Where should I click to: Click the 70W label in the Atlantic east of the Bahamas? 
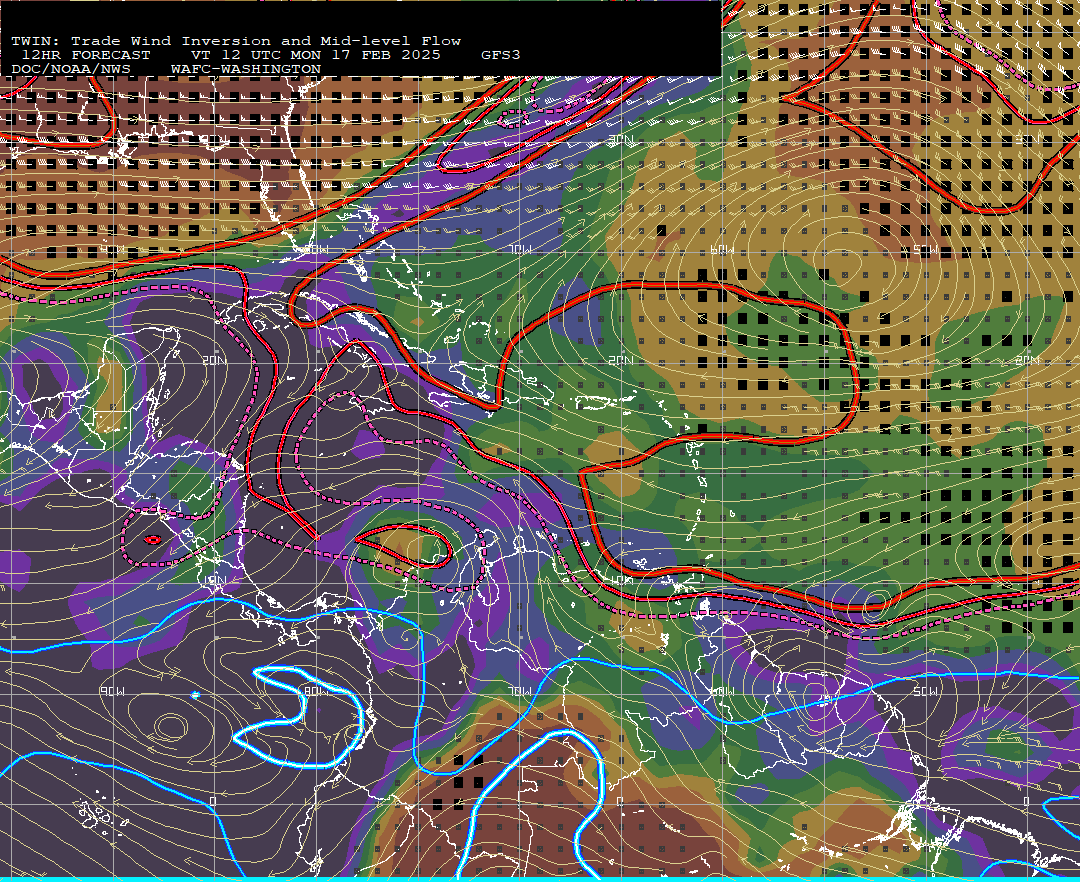(520, 249)
